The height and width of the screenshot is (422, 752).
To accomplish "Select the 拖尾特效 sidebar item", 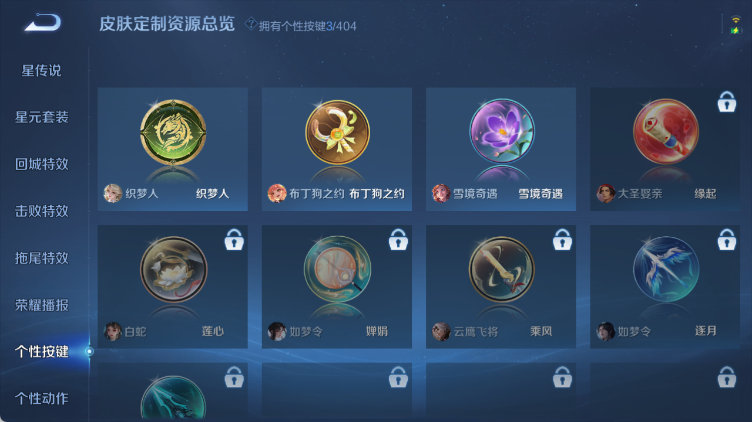I will [41, 258].
